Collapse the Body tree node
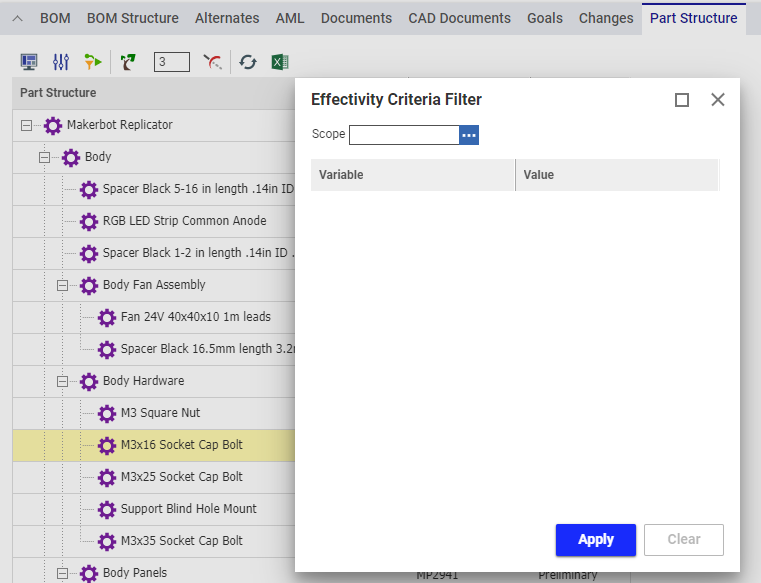 45,158
